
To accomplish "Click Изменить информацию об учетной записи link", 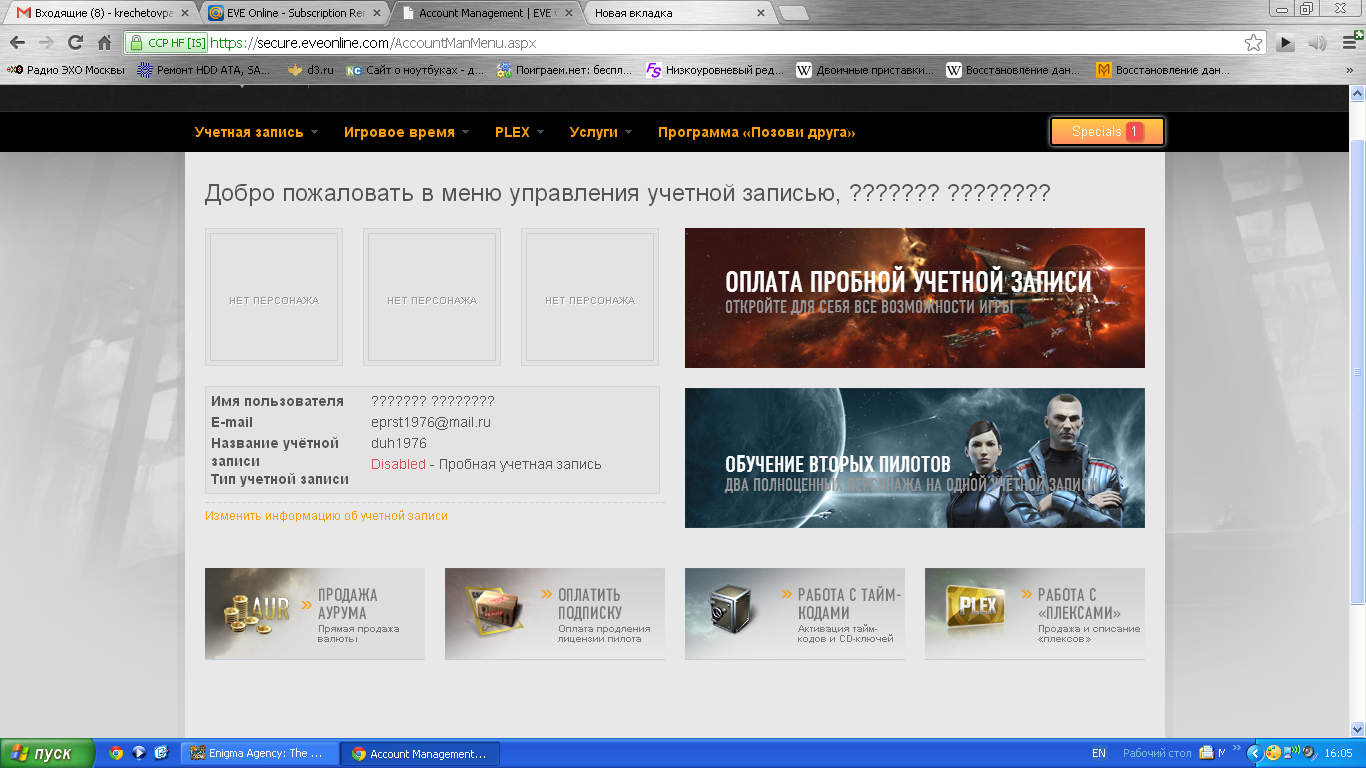I will pyautogui.click(x=326, y=516).
